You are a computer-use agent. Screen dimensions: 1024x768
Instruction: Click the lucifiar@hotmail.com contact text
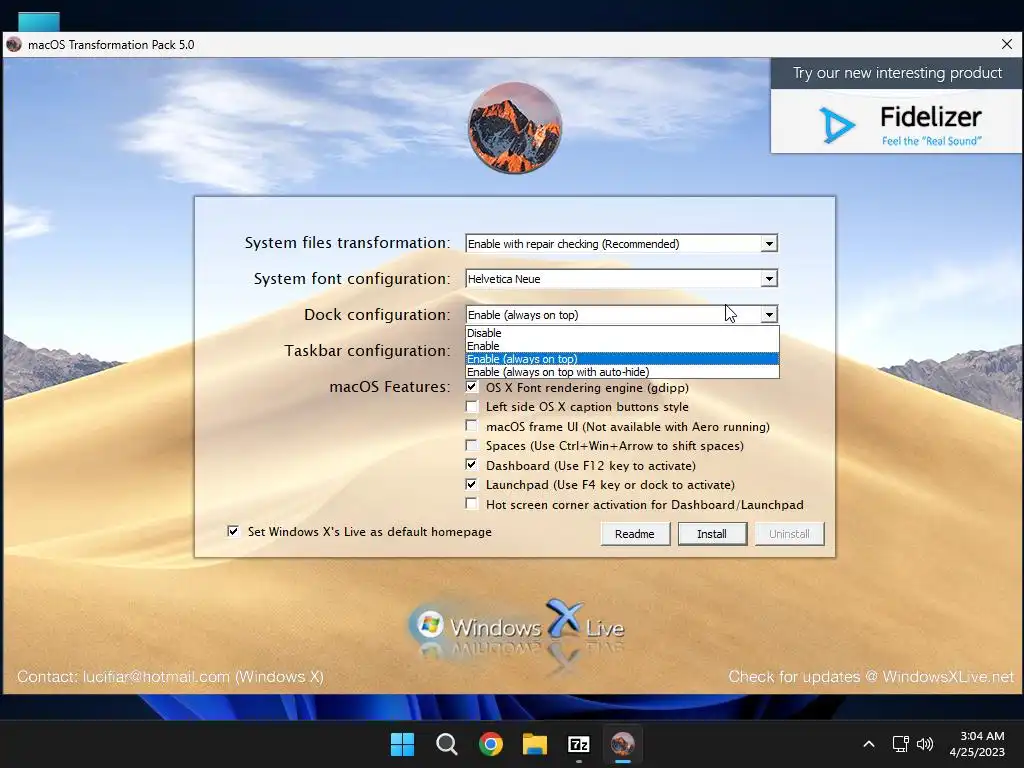pos(155,677)
